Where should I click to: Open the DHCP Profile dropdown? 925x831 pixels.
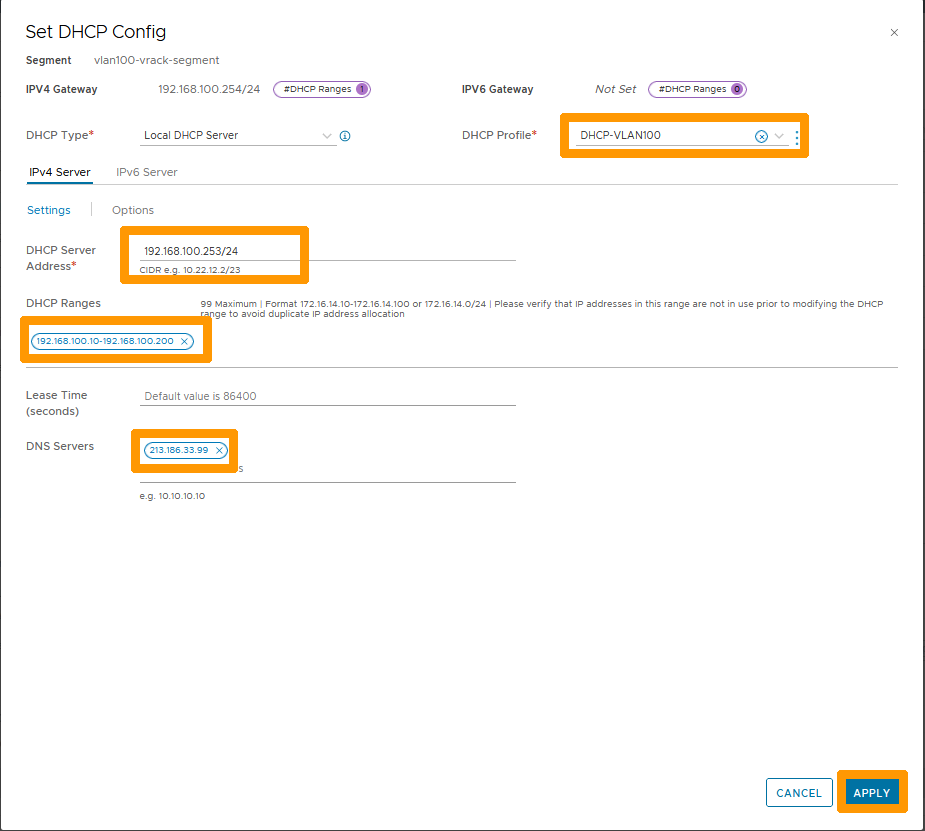[x=779, y=136]
